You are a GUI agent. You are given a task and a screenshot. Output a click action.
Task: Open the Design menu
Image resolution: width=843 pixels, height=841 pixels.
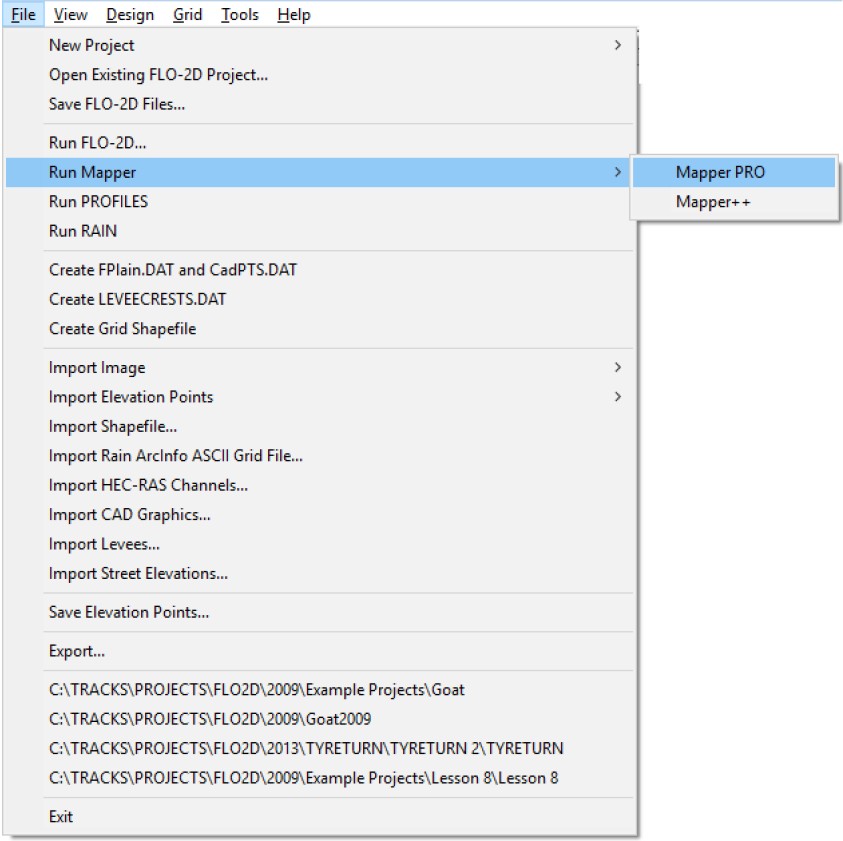(130, 14)
